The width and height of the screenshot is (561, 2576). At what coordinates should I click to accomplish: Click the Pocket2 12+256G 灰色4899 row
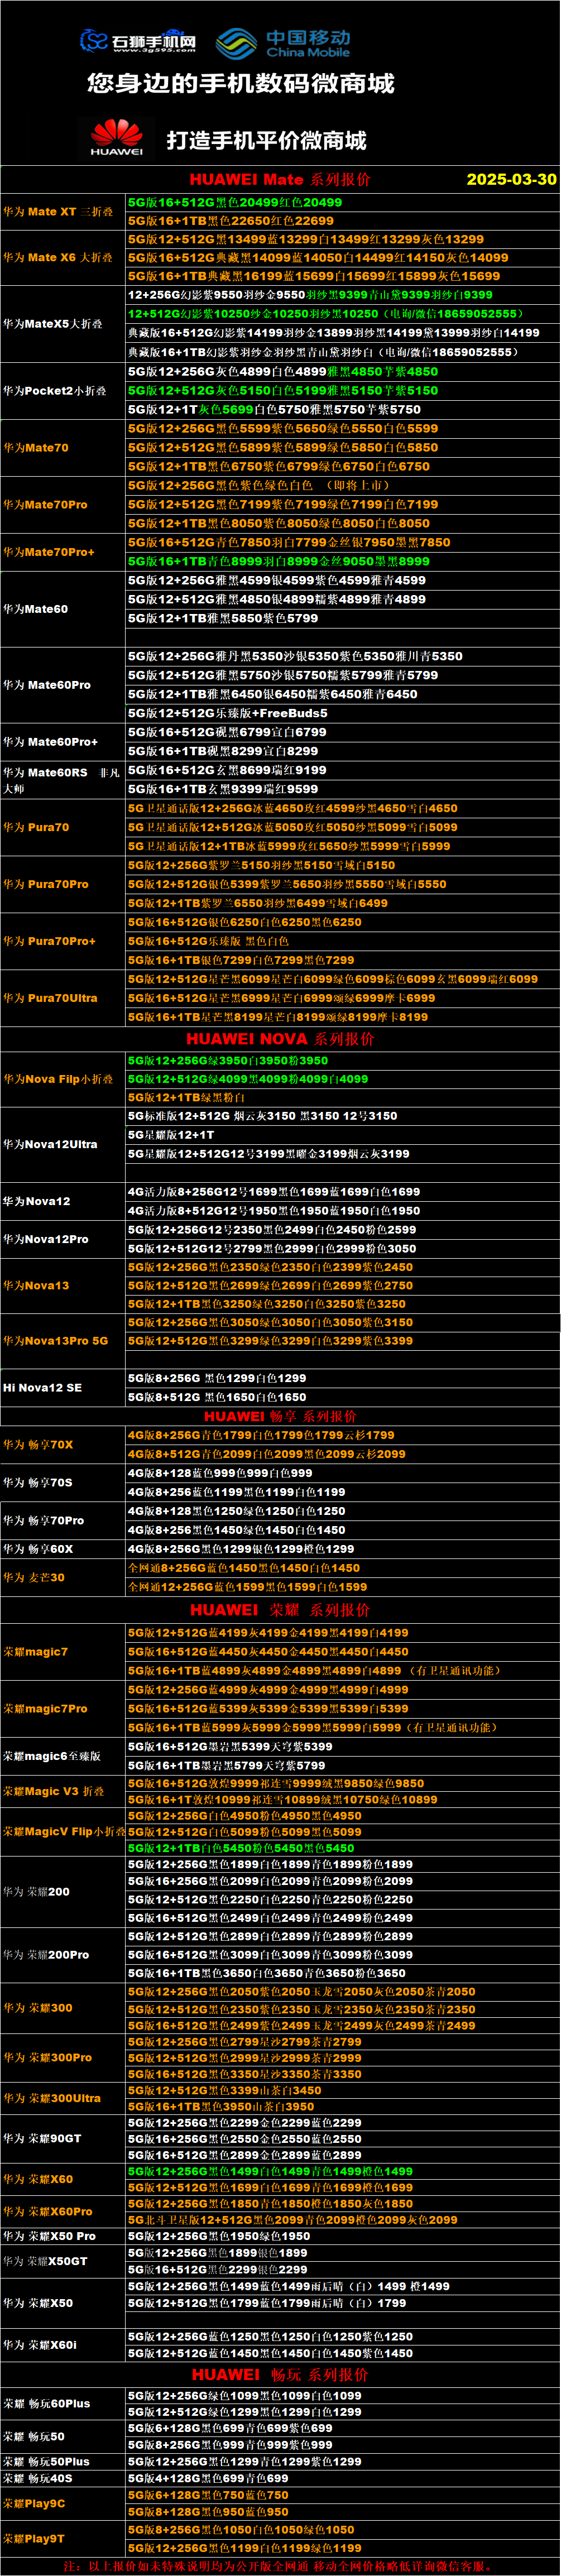342,372
